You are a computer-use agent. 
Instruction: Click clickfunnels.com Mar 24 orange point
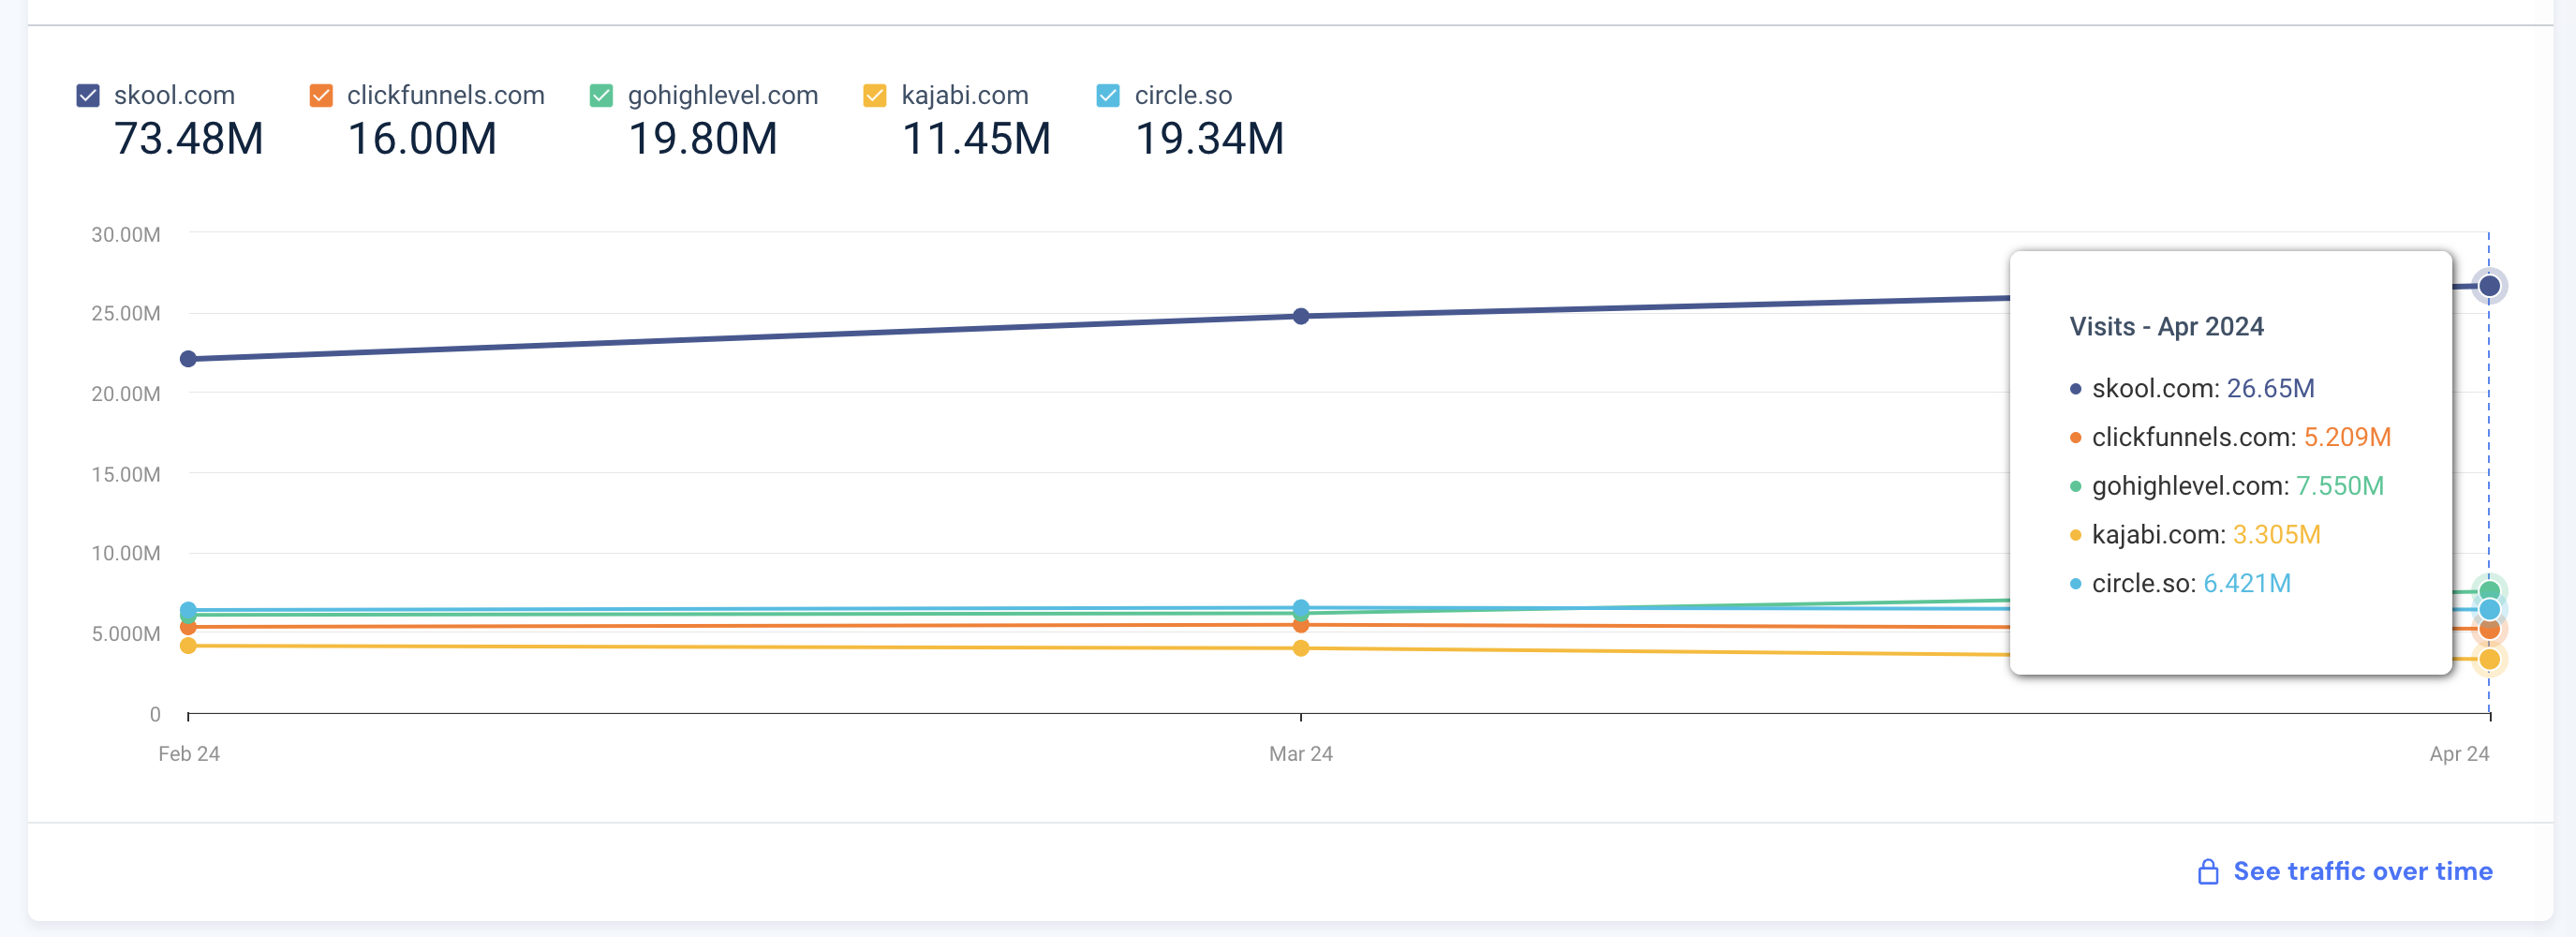click(1301, 626)
